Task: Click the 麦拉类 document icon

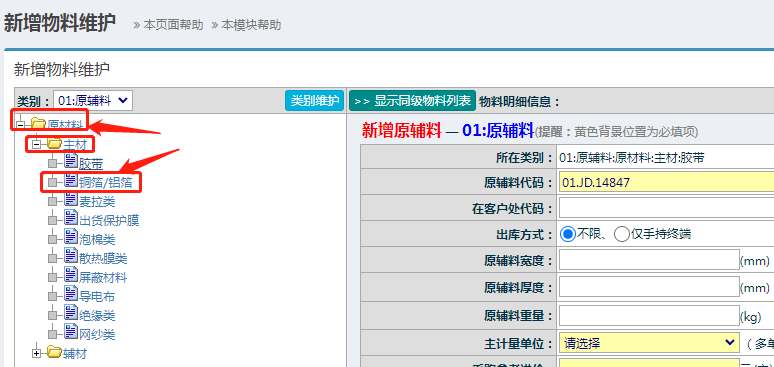Action: pos(71,200)
